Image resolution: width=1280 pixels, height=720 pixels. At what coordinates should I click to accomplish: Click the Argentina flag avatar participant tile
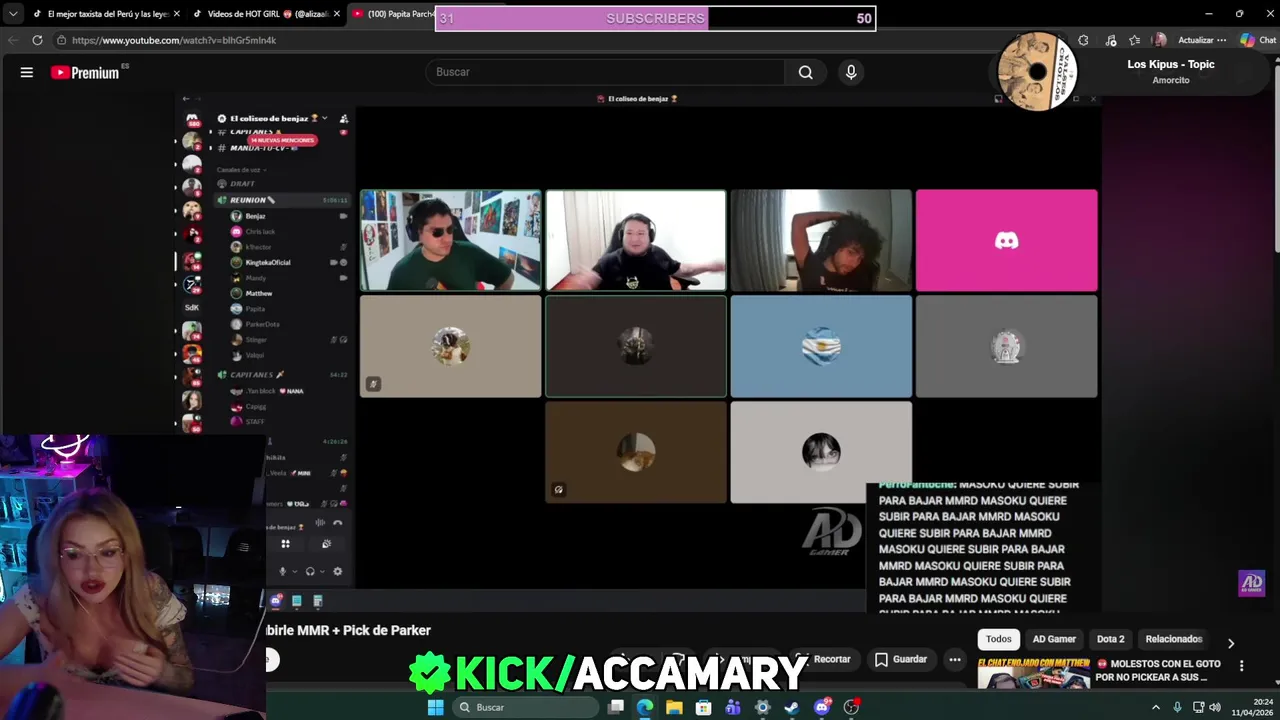coord(821,346)
